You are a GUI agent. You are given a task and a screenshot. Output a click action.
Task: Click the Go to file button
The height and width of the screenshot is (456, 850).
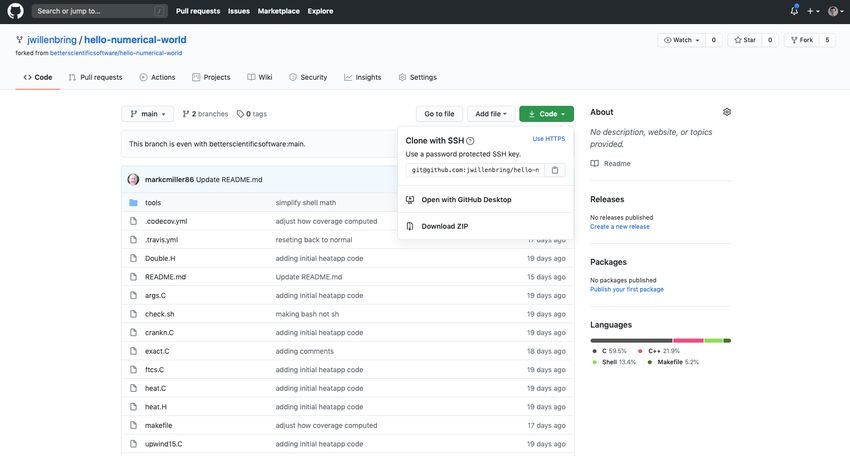coord(439,114)
